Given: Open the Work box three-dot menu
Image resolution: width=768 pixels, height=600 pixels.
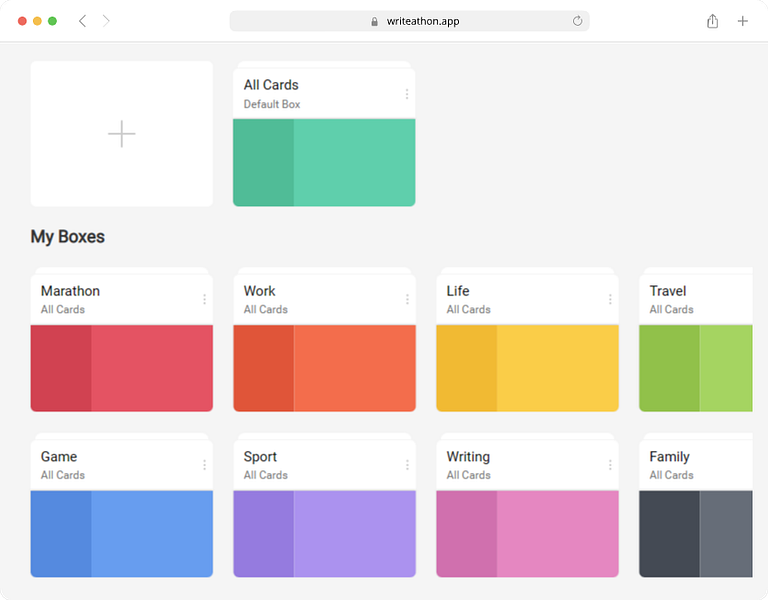Looking at the screenshot, I should [x=407, y=299].
